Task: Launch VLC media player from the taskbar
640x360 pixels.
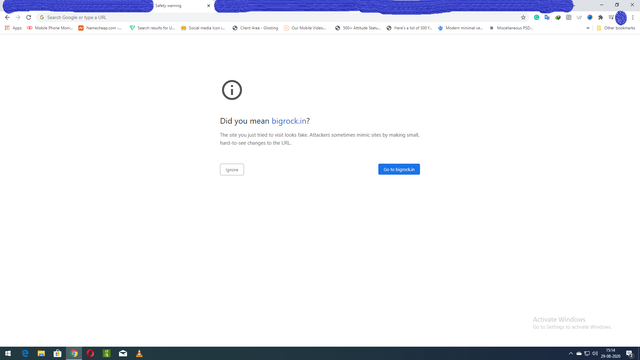Action: pos(139,353)
